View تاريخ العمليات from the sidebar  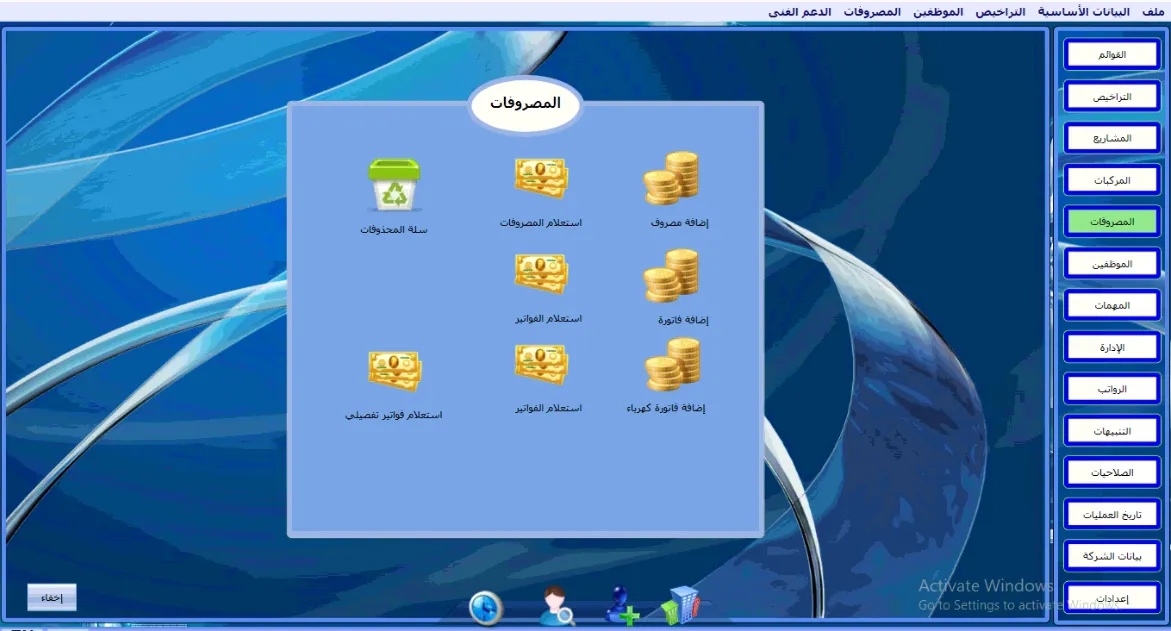[1112, 515]
